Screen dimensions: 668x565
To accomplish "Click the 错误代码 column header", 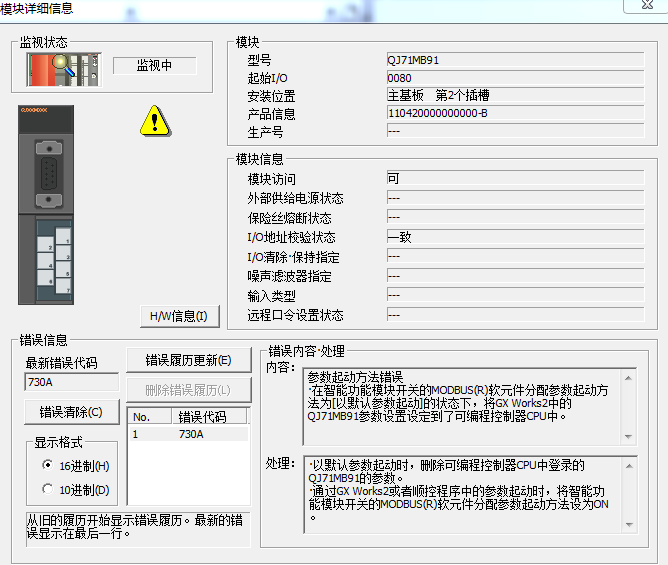I will coord(201,417).
